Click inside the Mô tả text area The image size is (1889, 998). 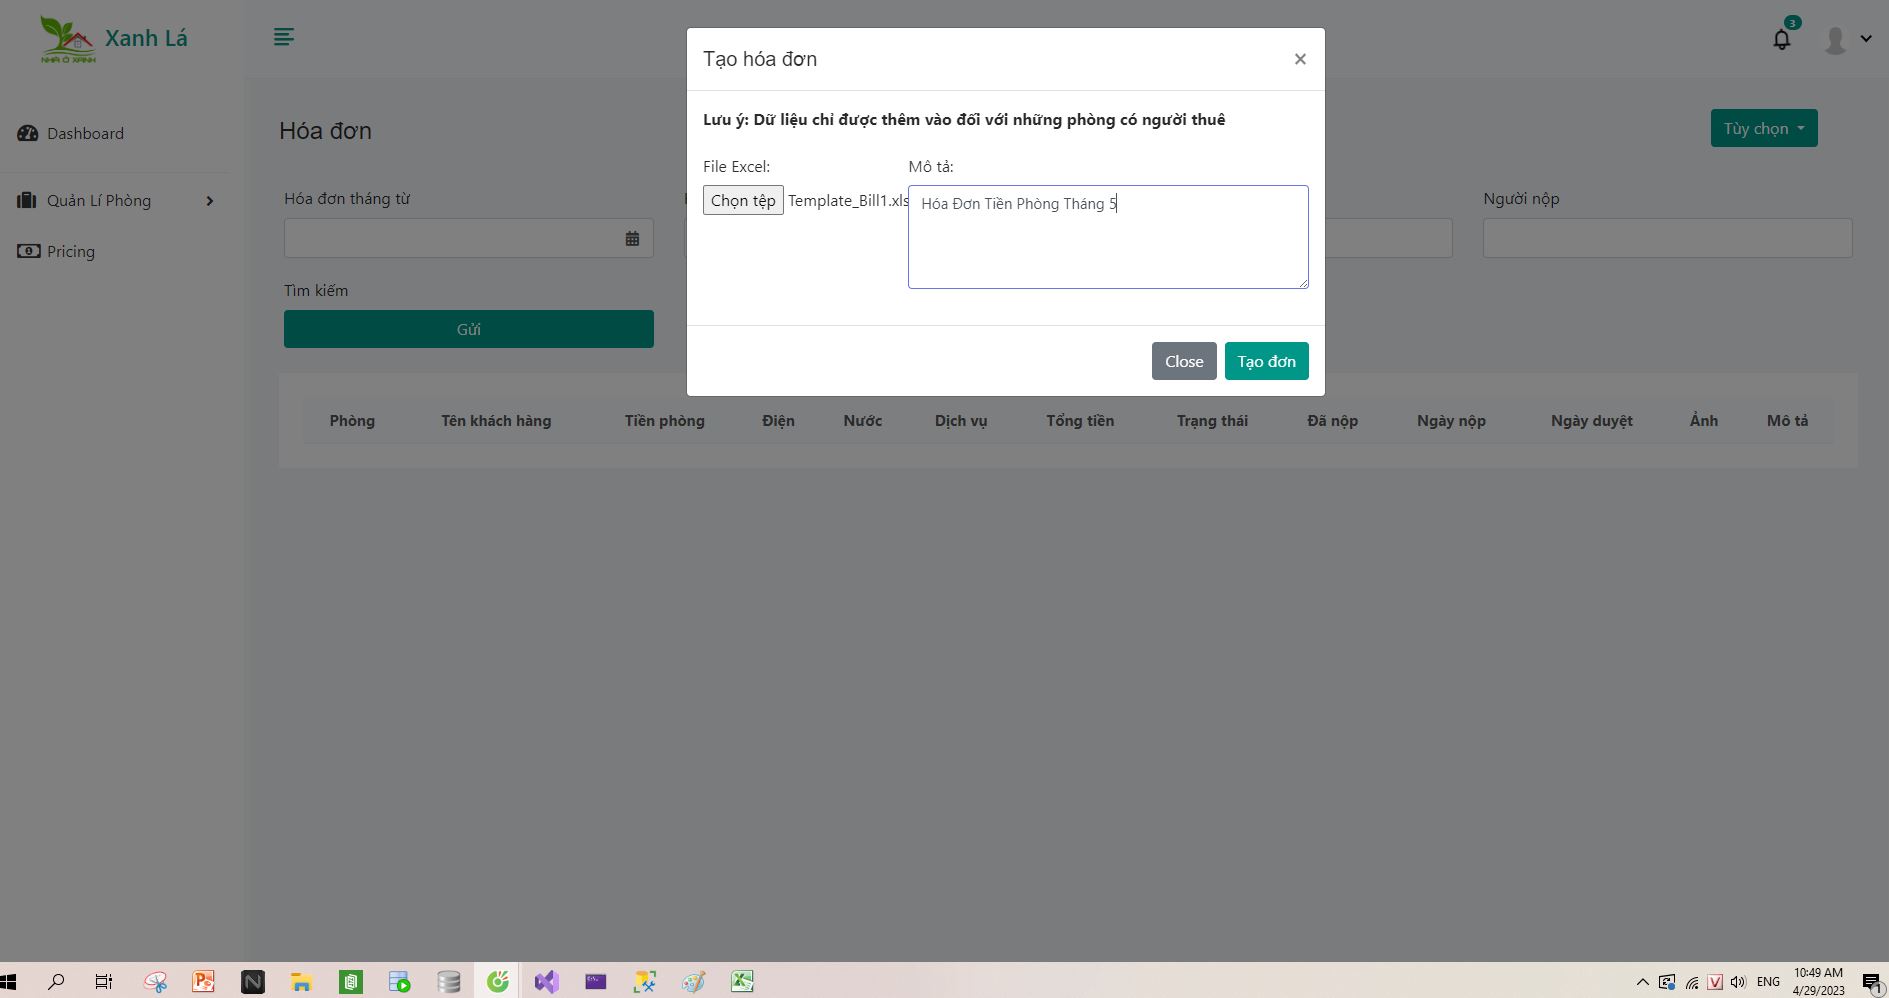[x=1108, y=237]
